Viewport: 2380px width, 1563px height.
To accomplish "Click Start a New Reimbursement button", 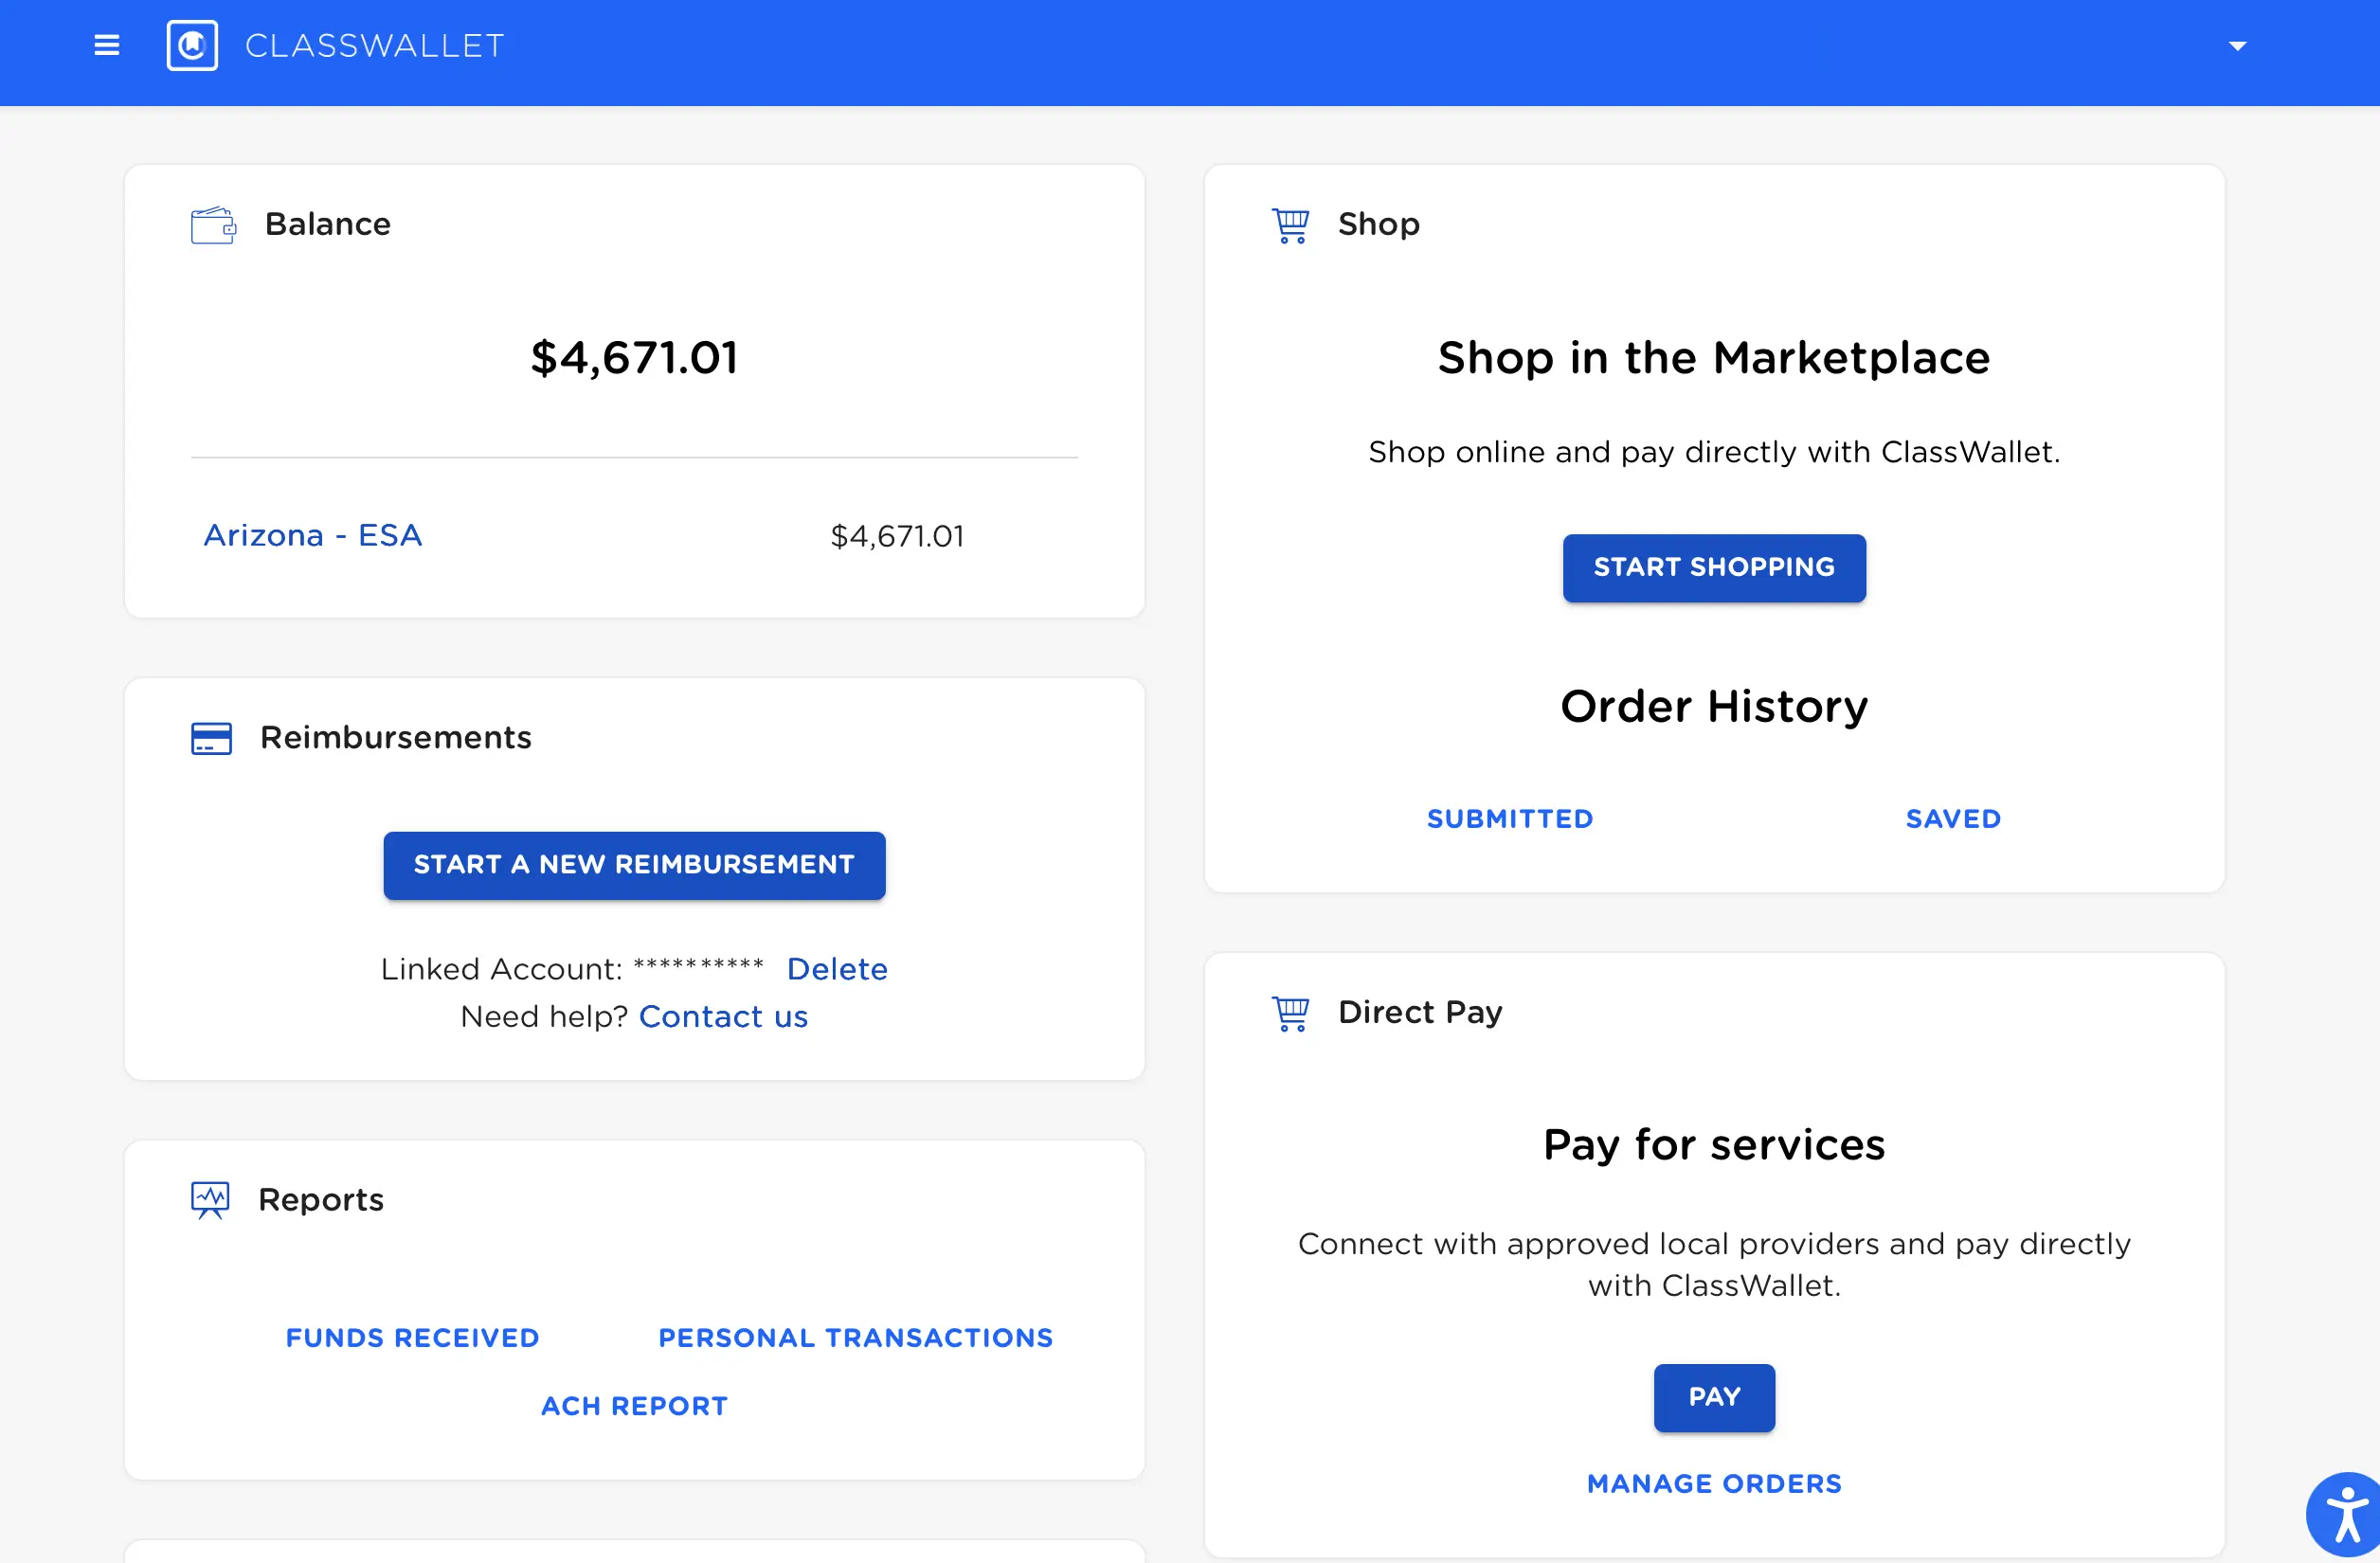I will pyautogui.click(x=635, y=866).
